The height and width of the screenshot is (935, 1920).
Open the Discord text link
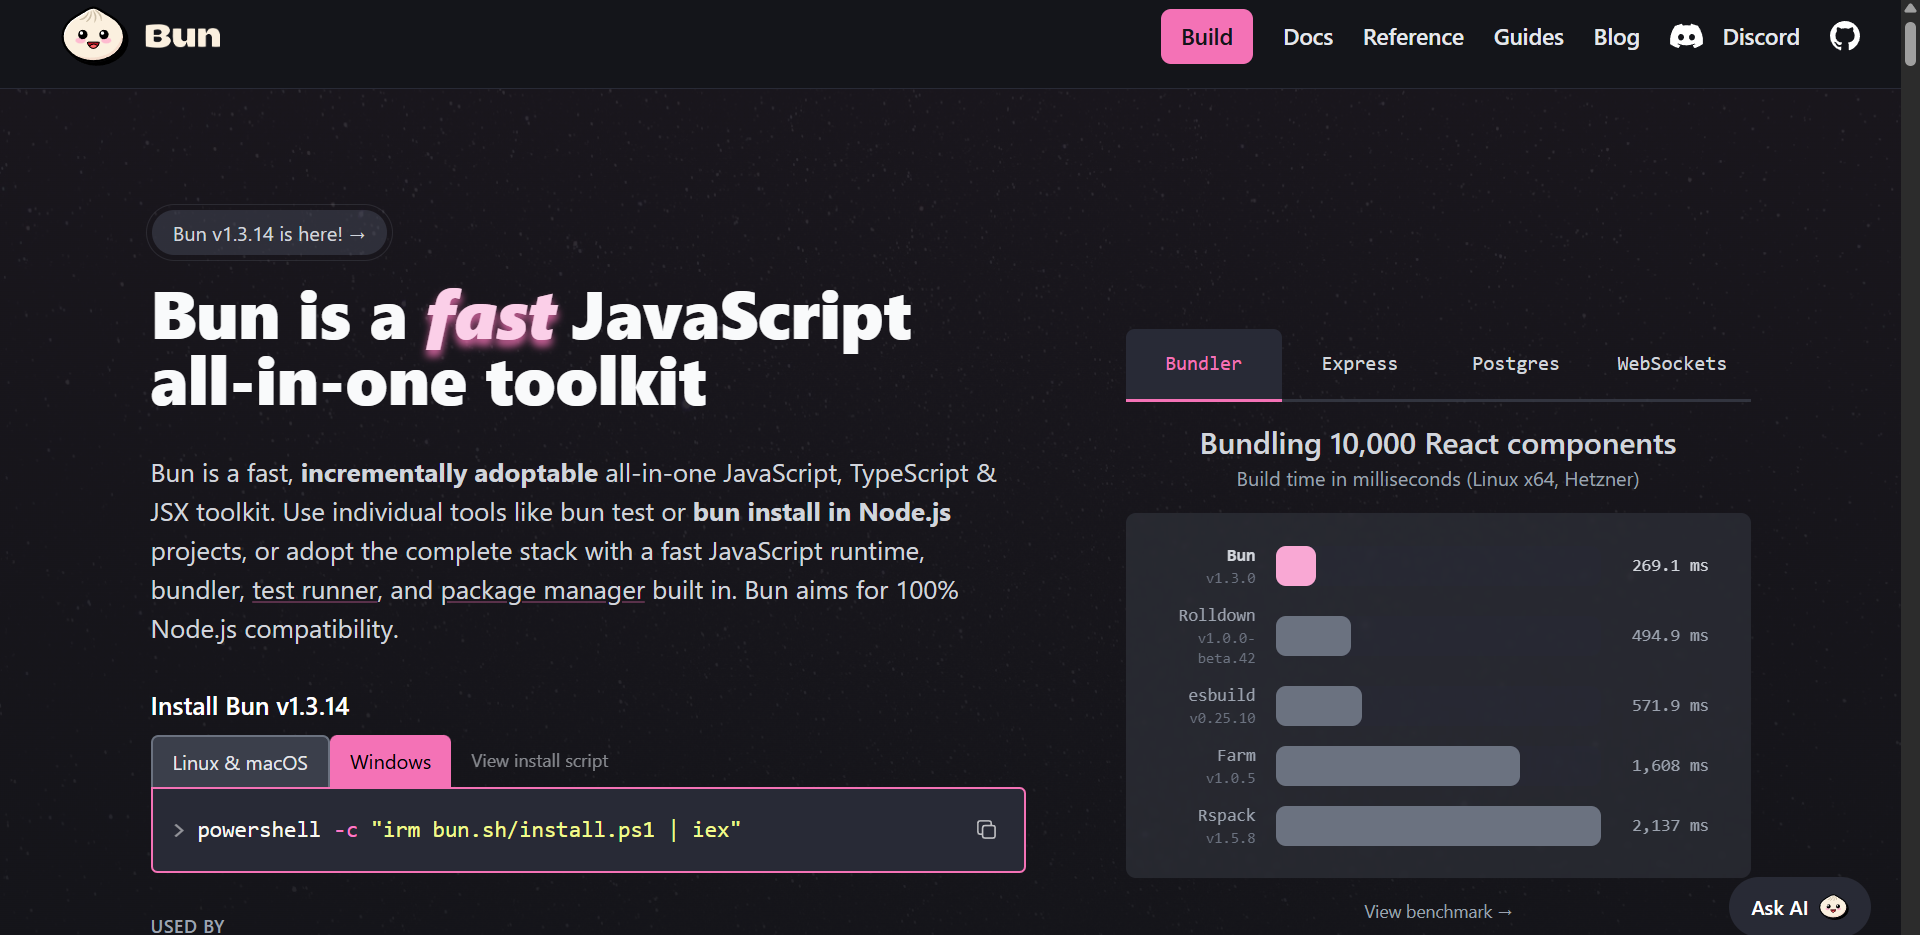coord(1760,37)
